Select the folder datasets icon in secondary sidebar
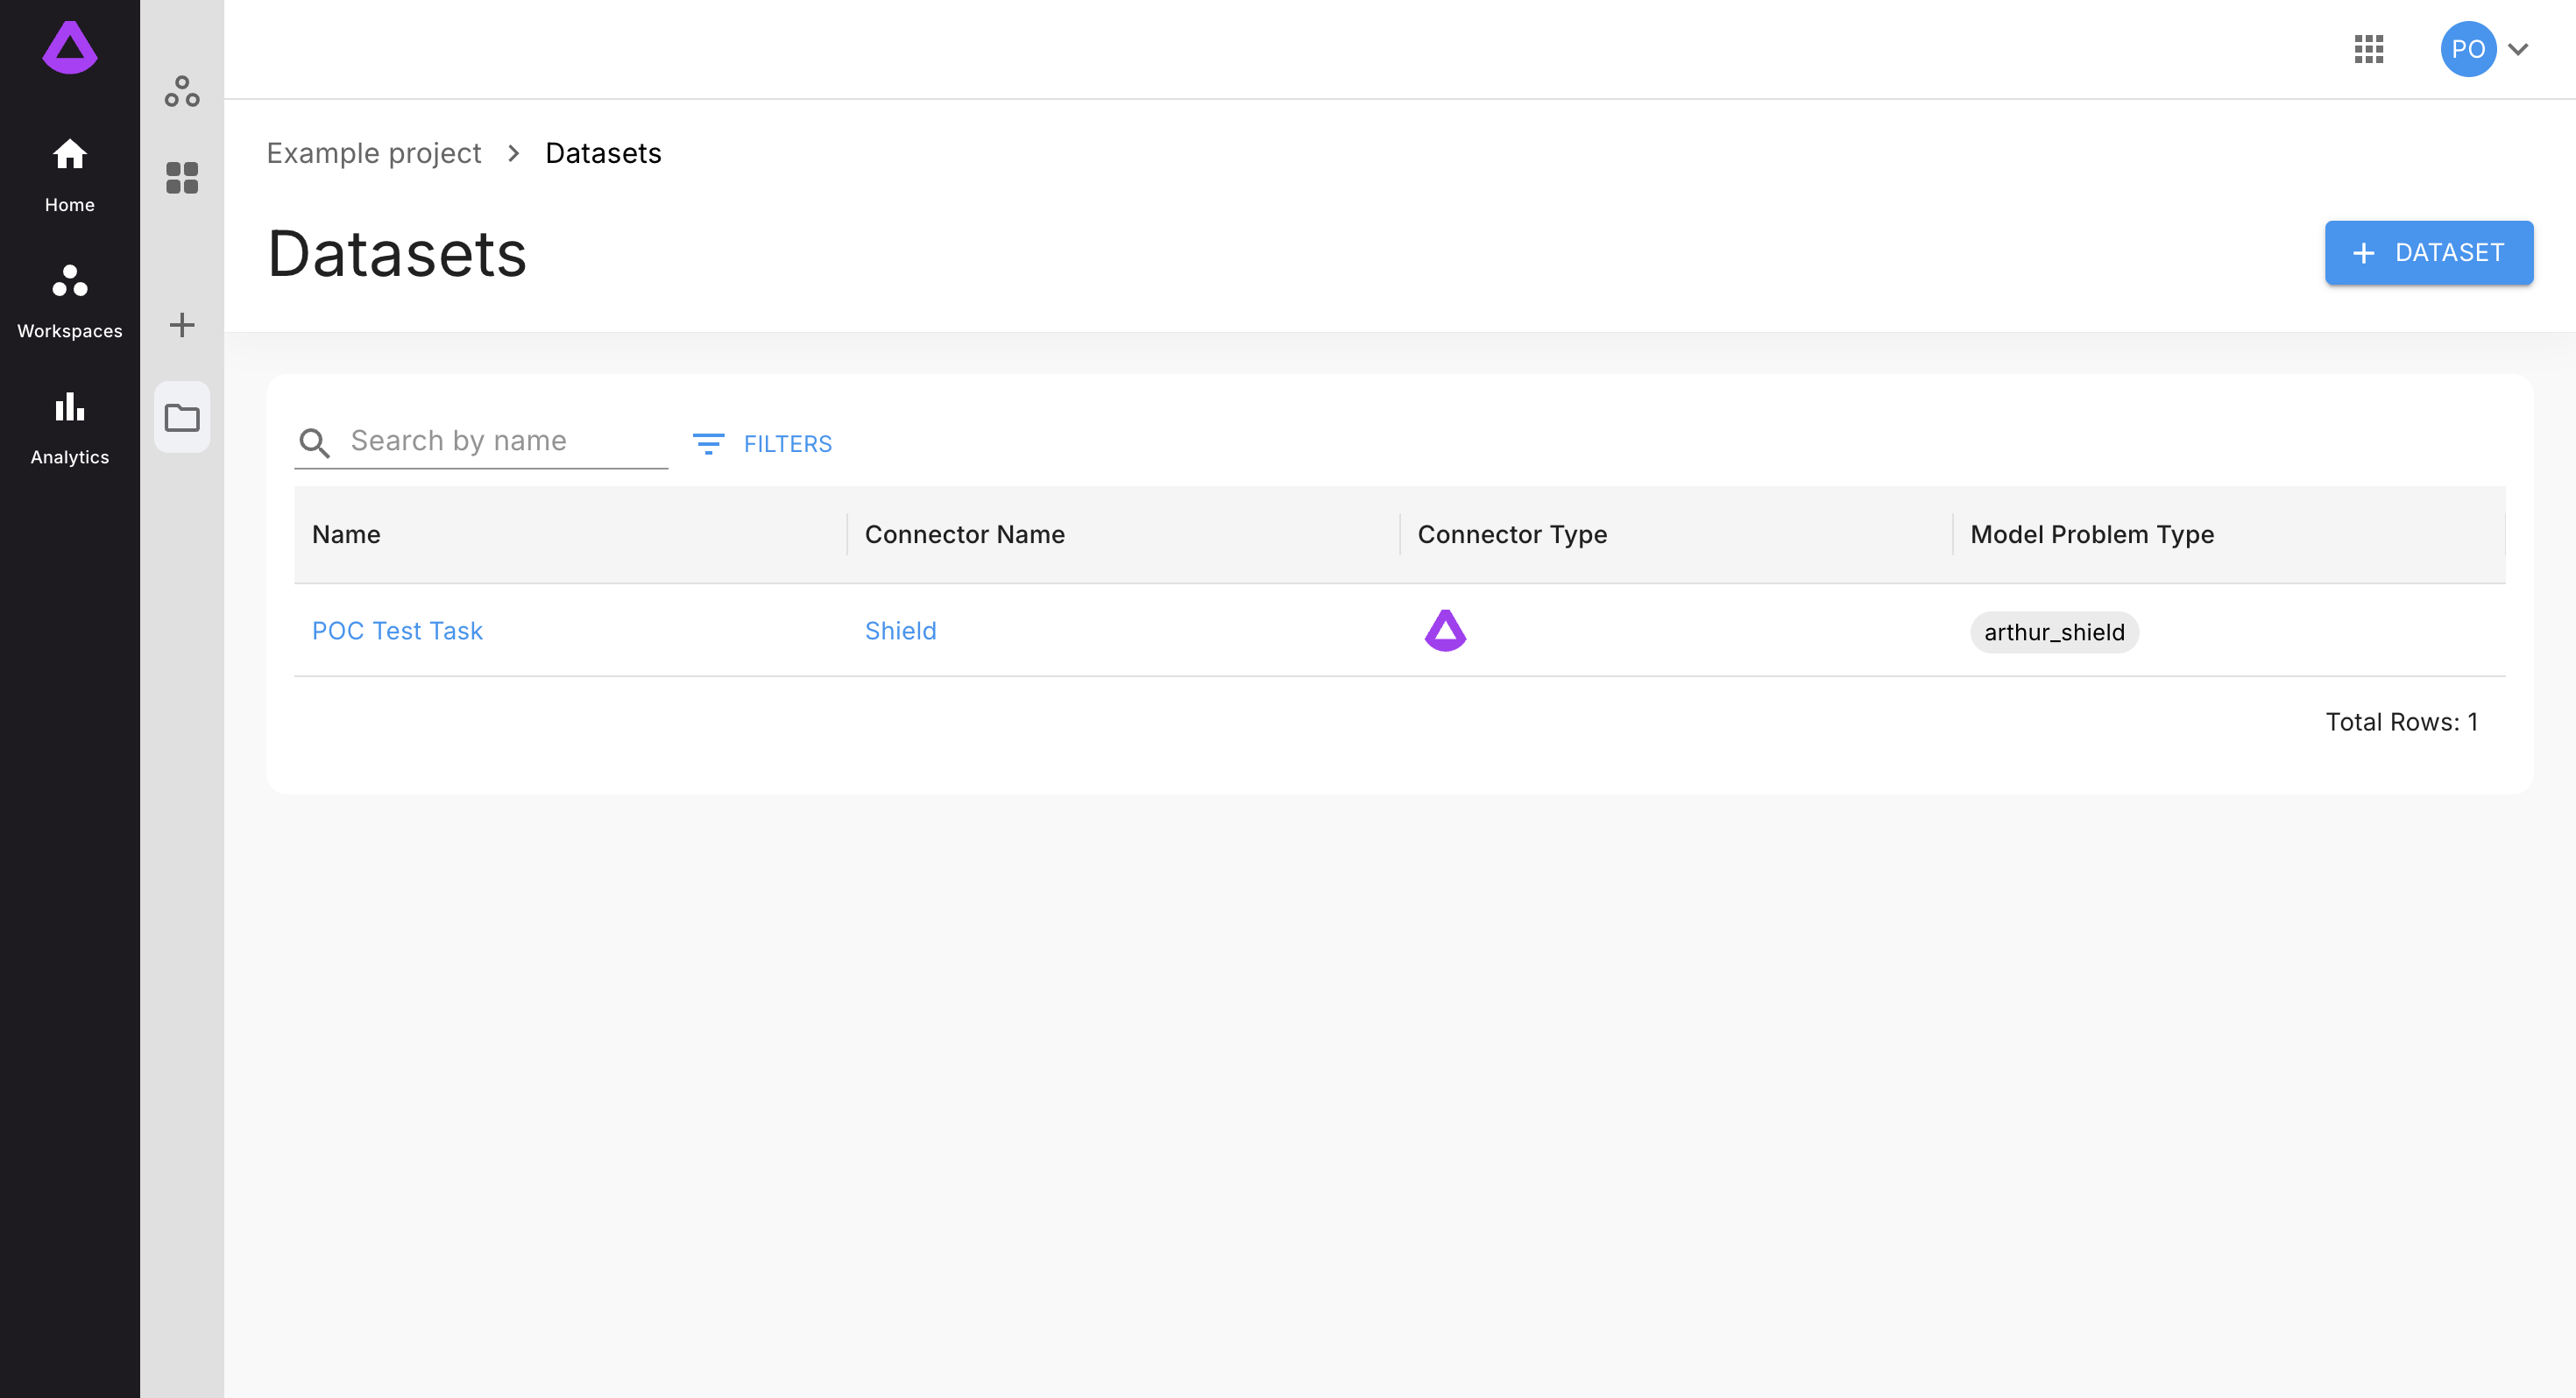The image size is (2576, 1398). (182, 417)
